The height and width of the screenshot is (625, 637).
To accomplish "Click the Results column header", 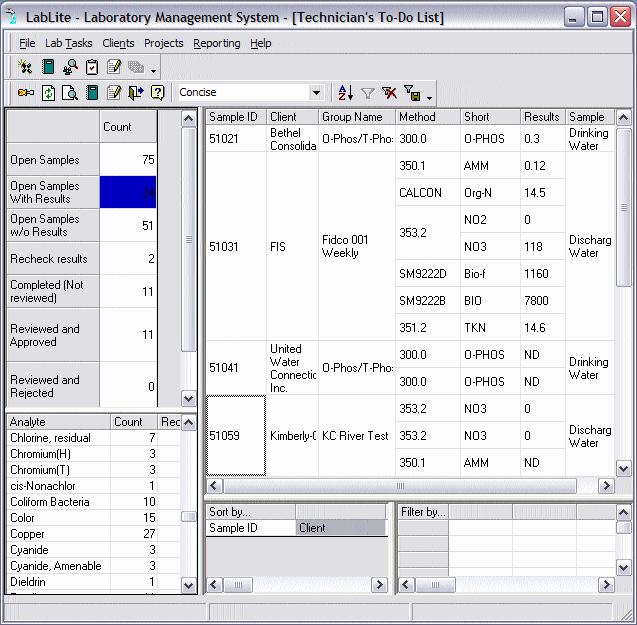I will (542, 117).
